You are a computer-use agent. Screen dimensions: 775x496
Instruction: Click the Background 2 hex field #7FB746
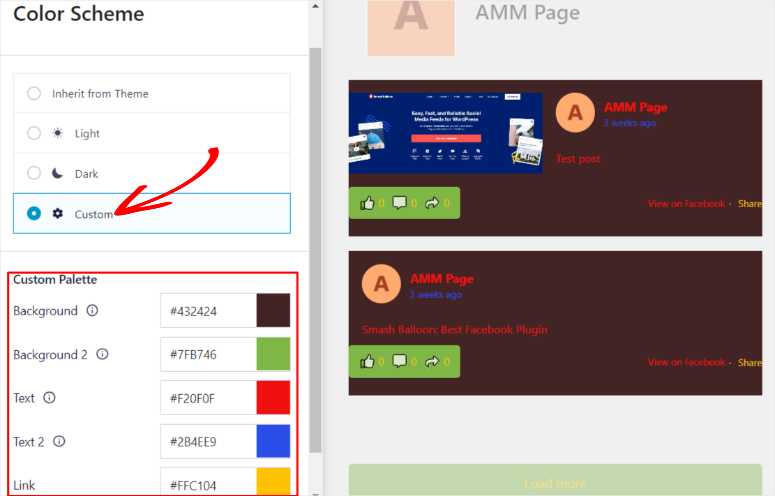pos(208,354)
